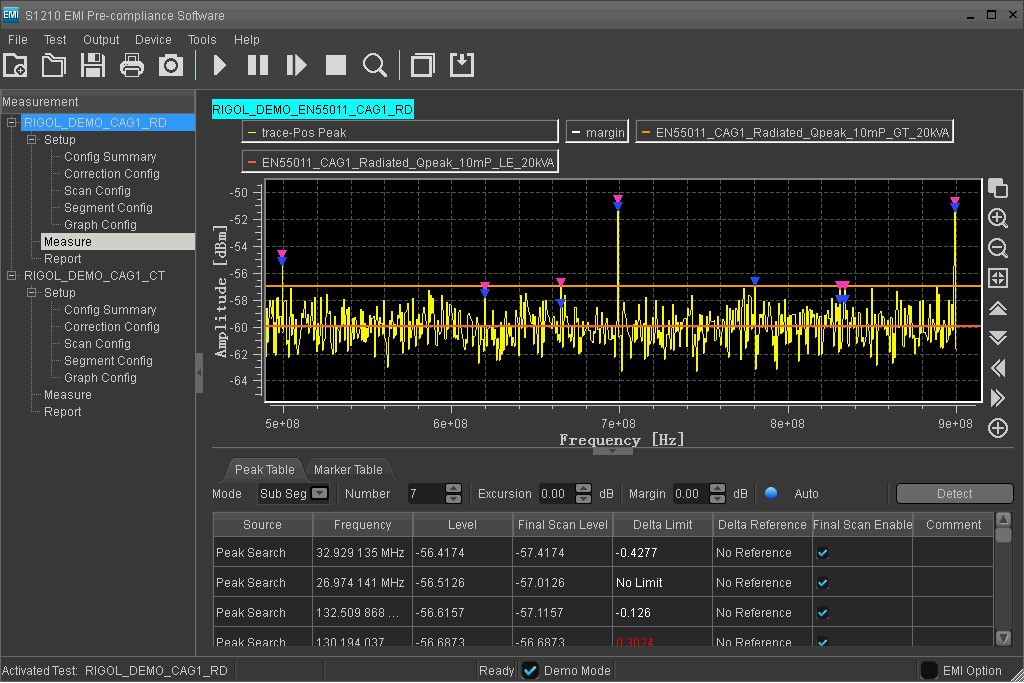
Task: Click the magnifier search icon in toolbar
Action: pos(374,66)
